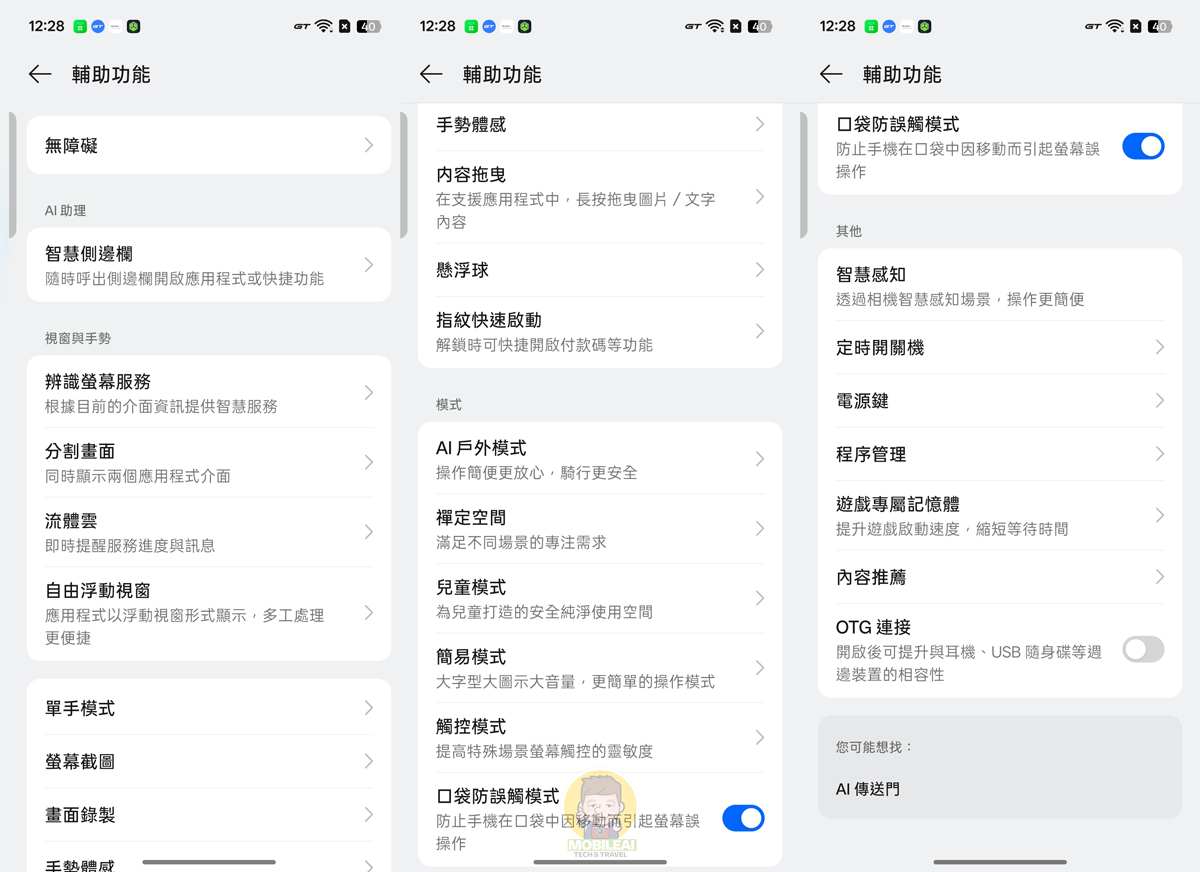Tap GT mode icon in right screen status bar
The height and width of the screenshot is (872, 1200).
coord(1093,27)
